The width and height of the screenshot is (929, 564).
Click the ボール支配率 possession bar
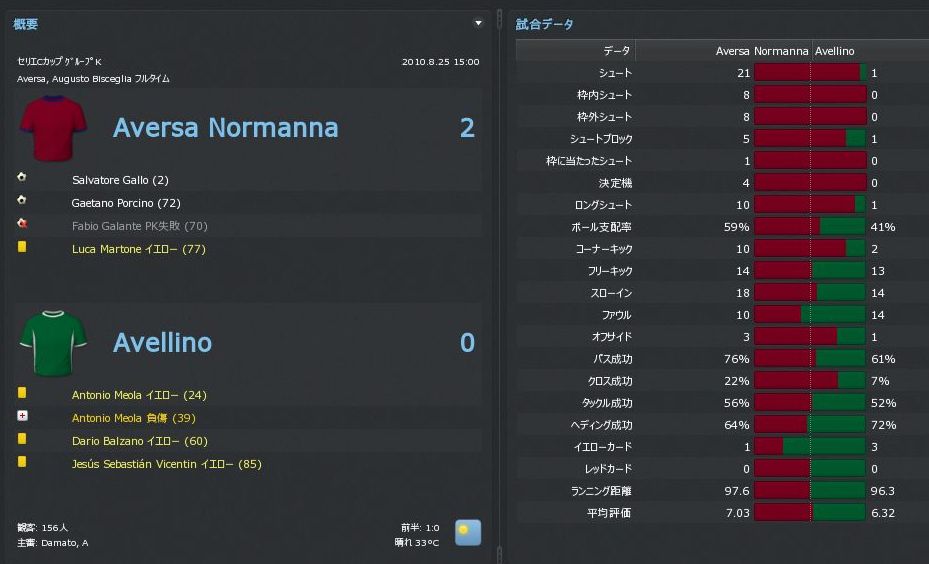809,227
